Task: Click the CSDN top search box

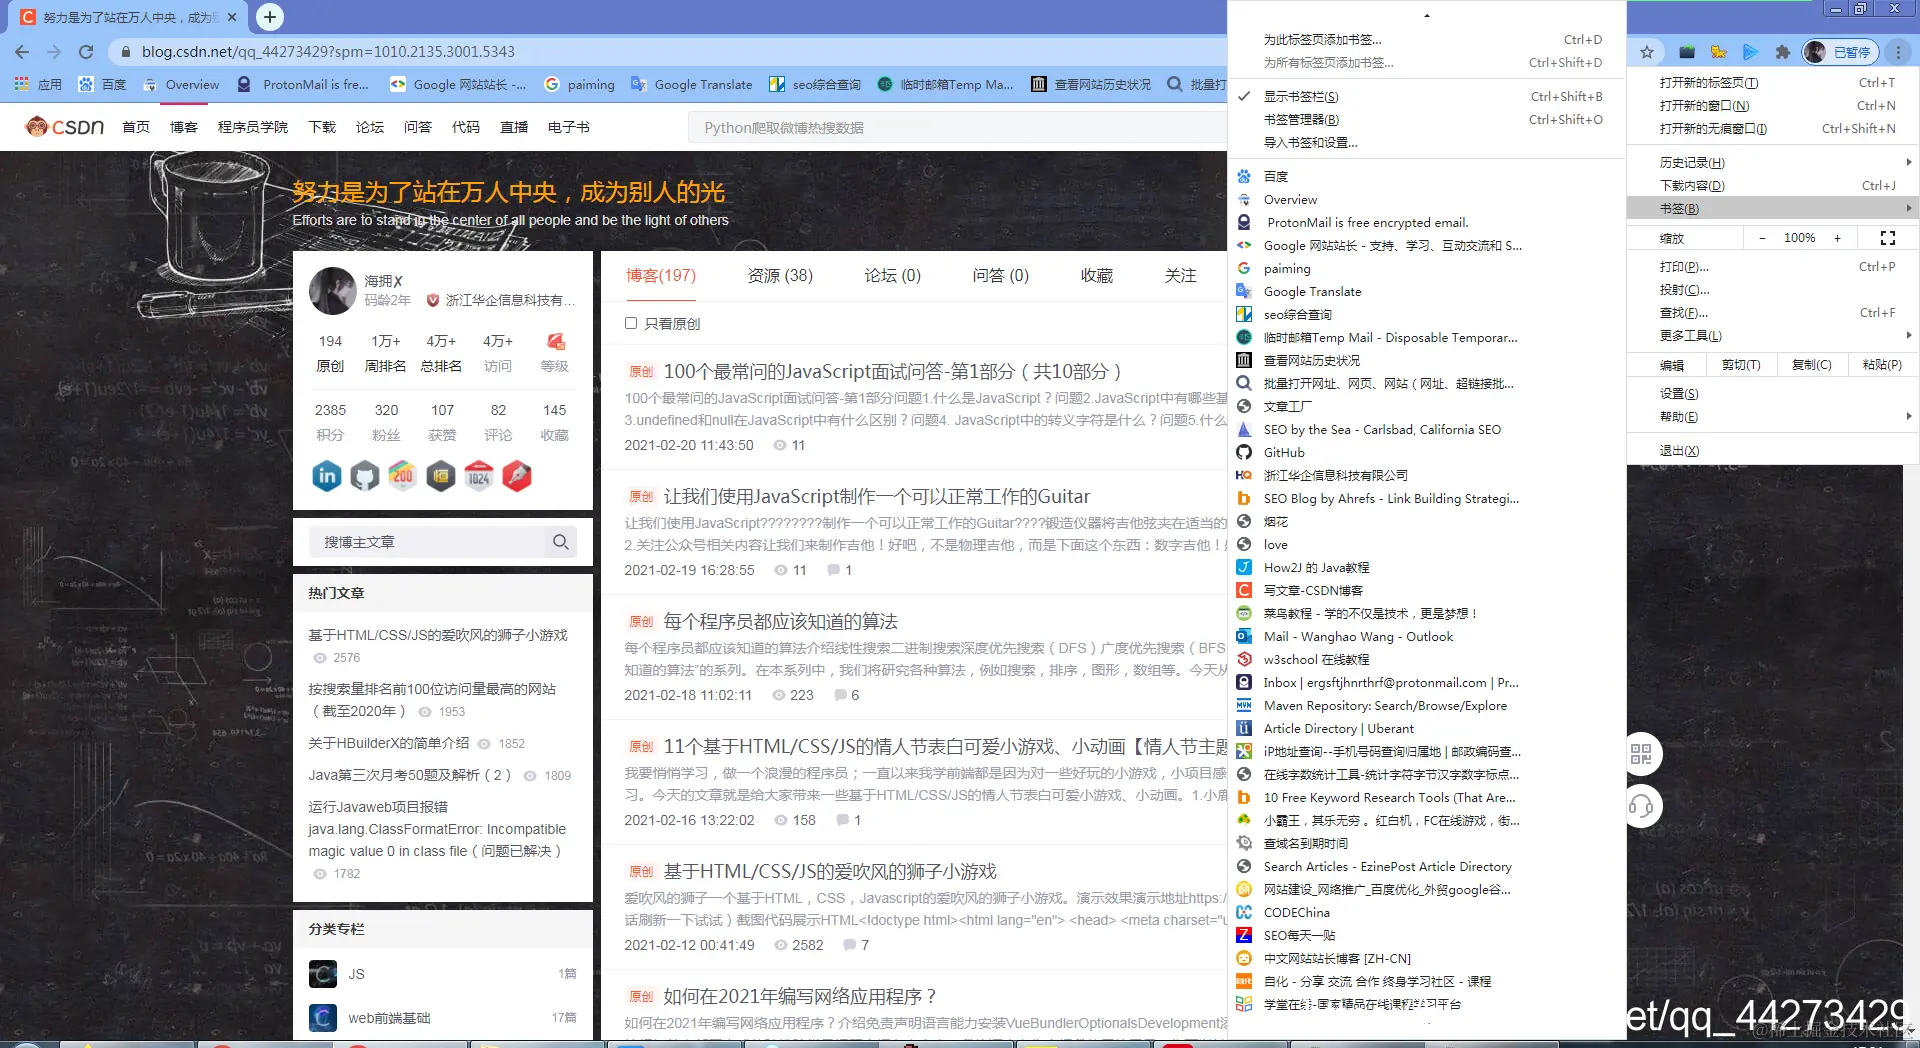Action: (956, 128)
